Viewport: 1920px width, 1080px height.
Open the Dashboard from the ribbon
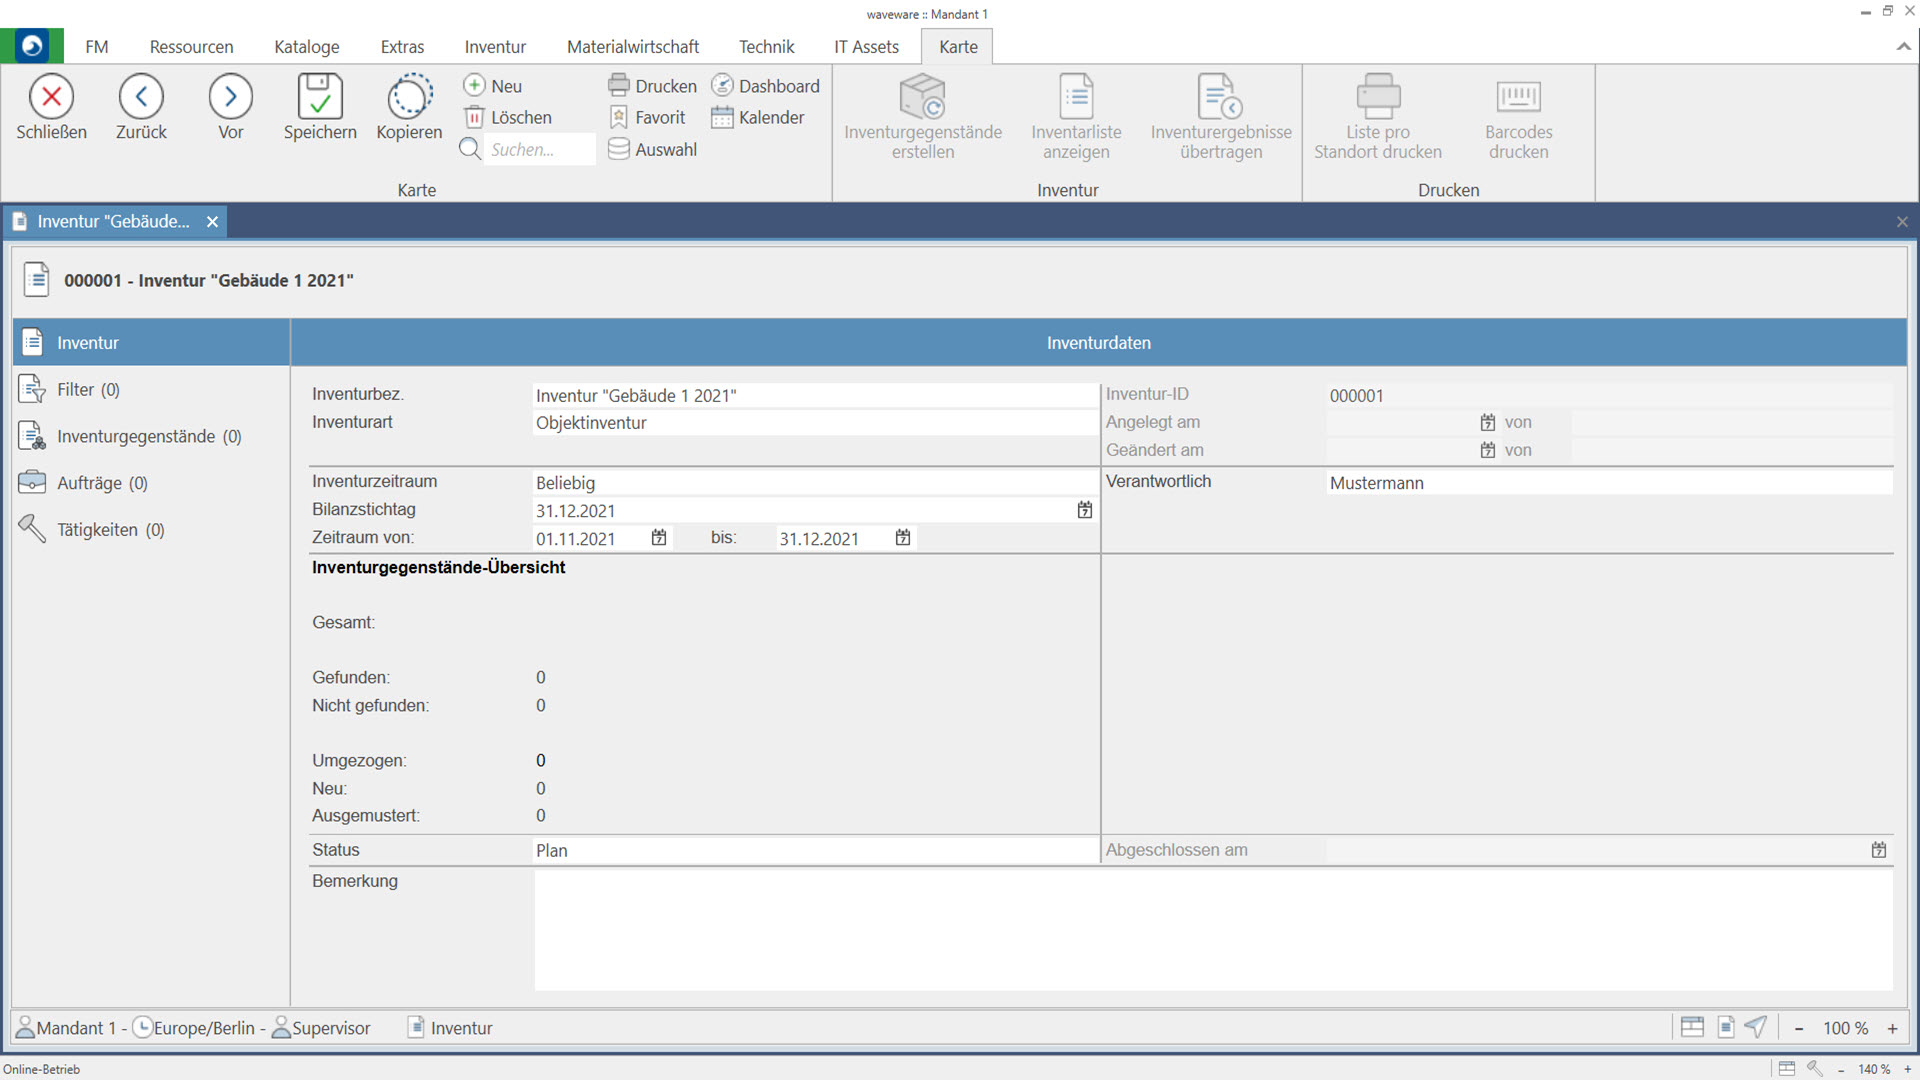[x=766, y=86]
